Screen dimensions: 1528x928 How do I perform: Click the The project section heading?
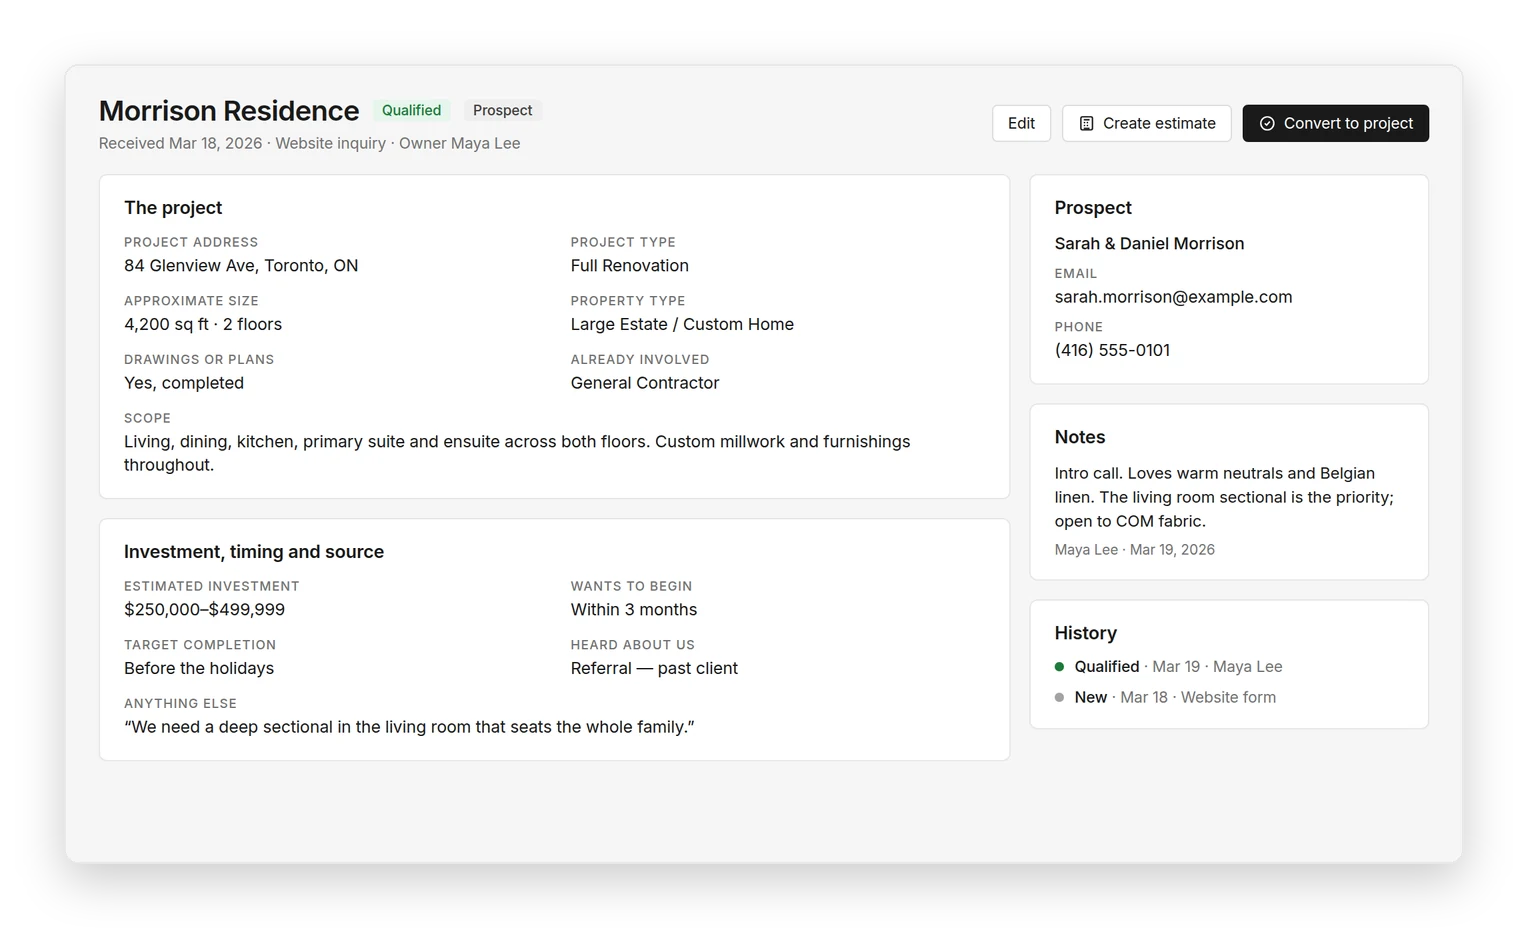(x=173, y=207)
